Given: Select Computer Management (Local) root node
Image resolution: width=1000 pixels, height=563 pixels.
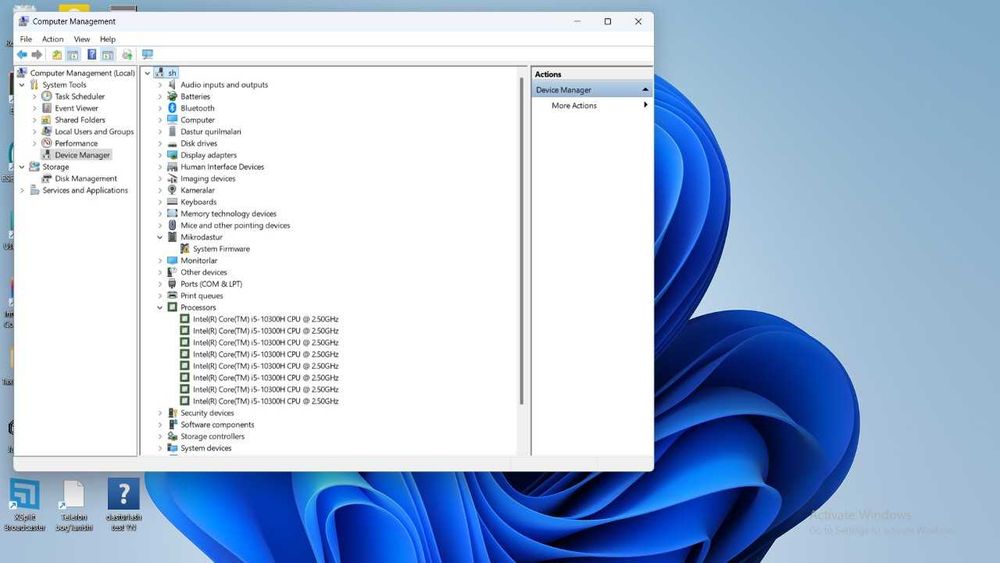Looking at the screenshot, I should point(82,73).
